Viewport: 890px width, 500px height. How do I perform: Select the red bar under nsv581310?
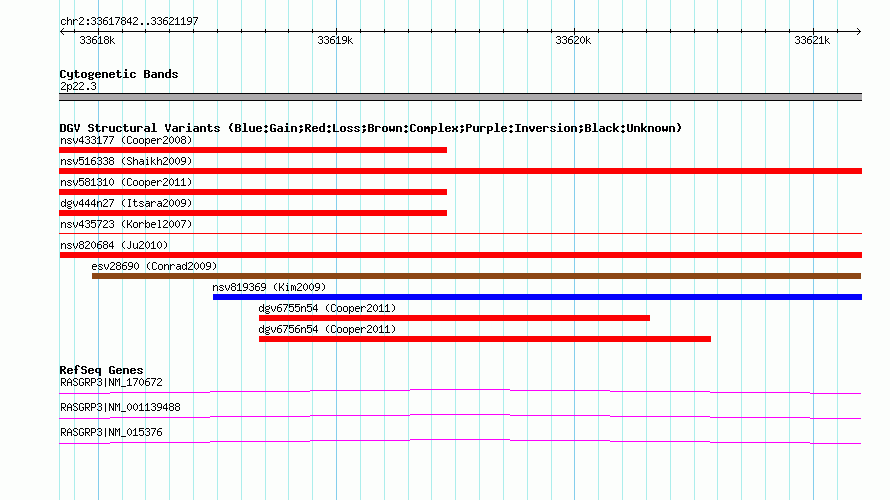tap(253, 192)
